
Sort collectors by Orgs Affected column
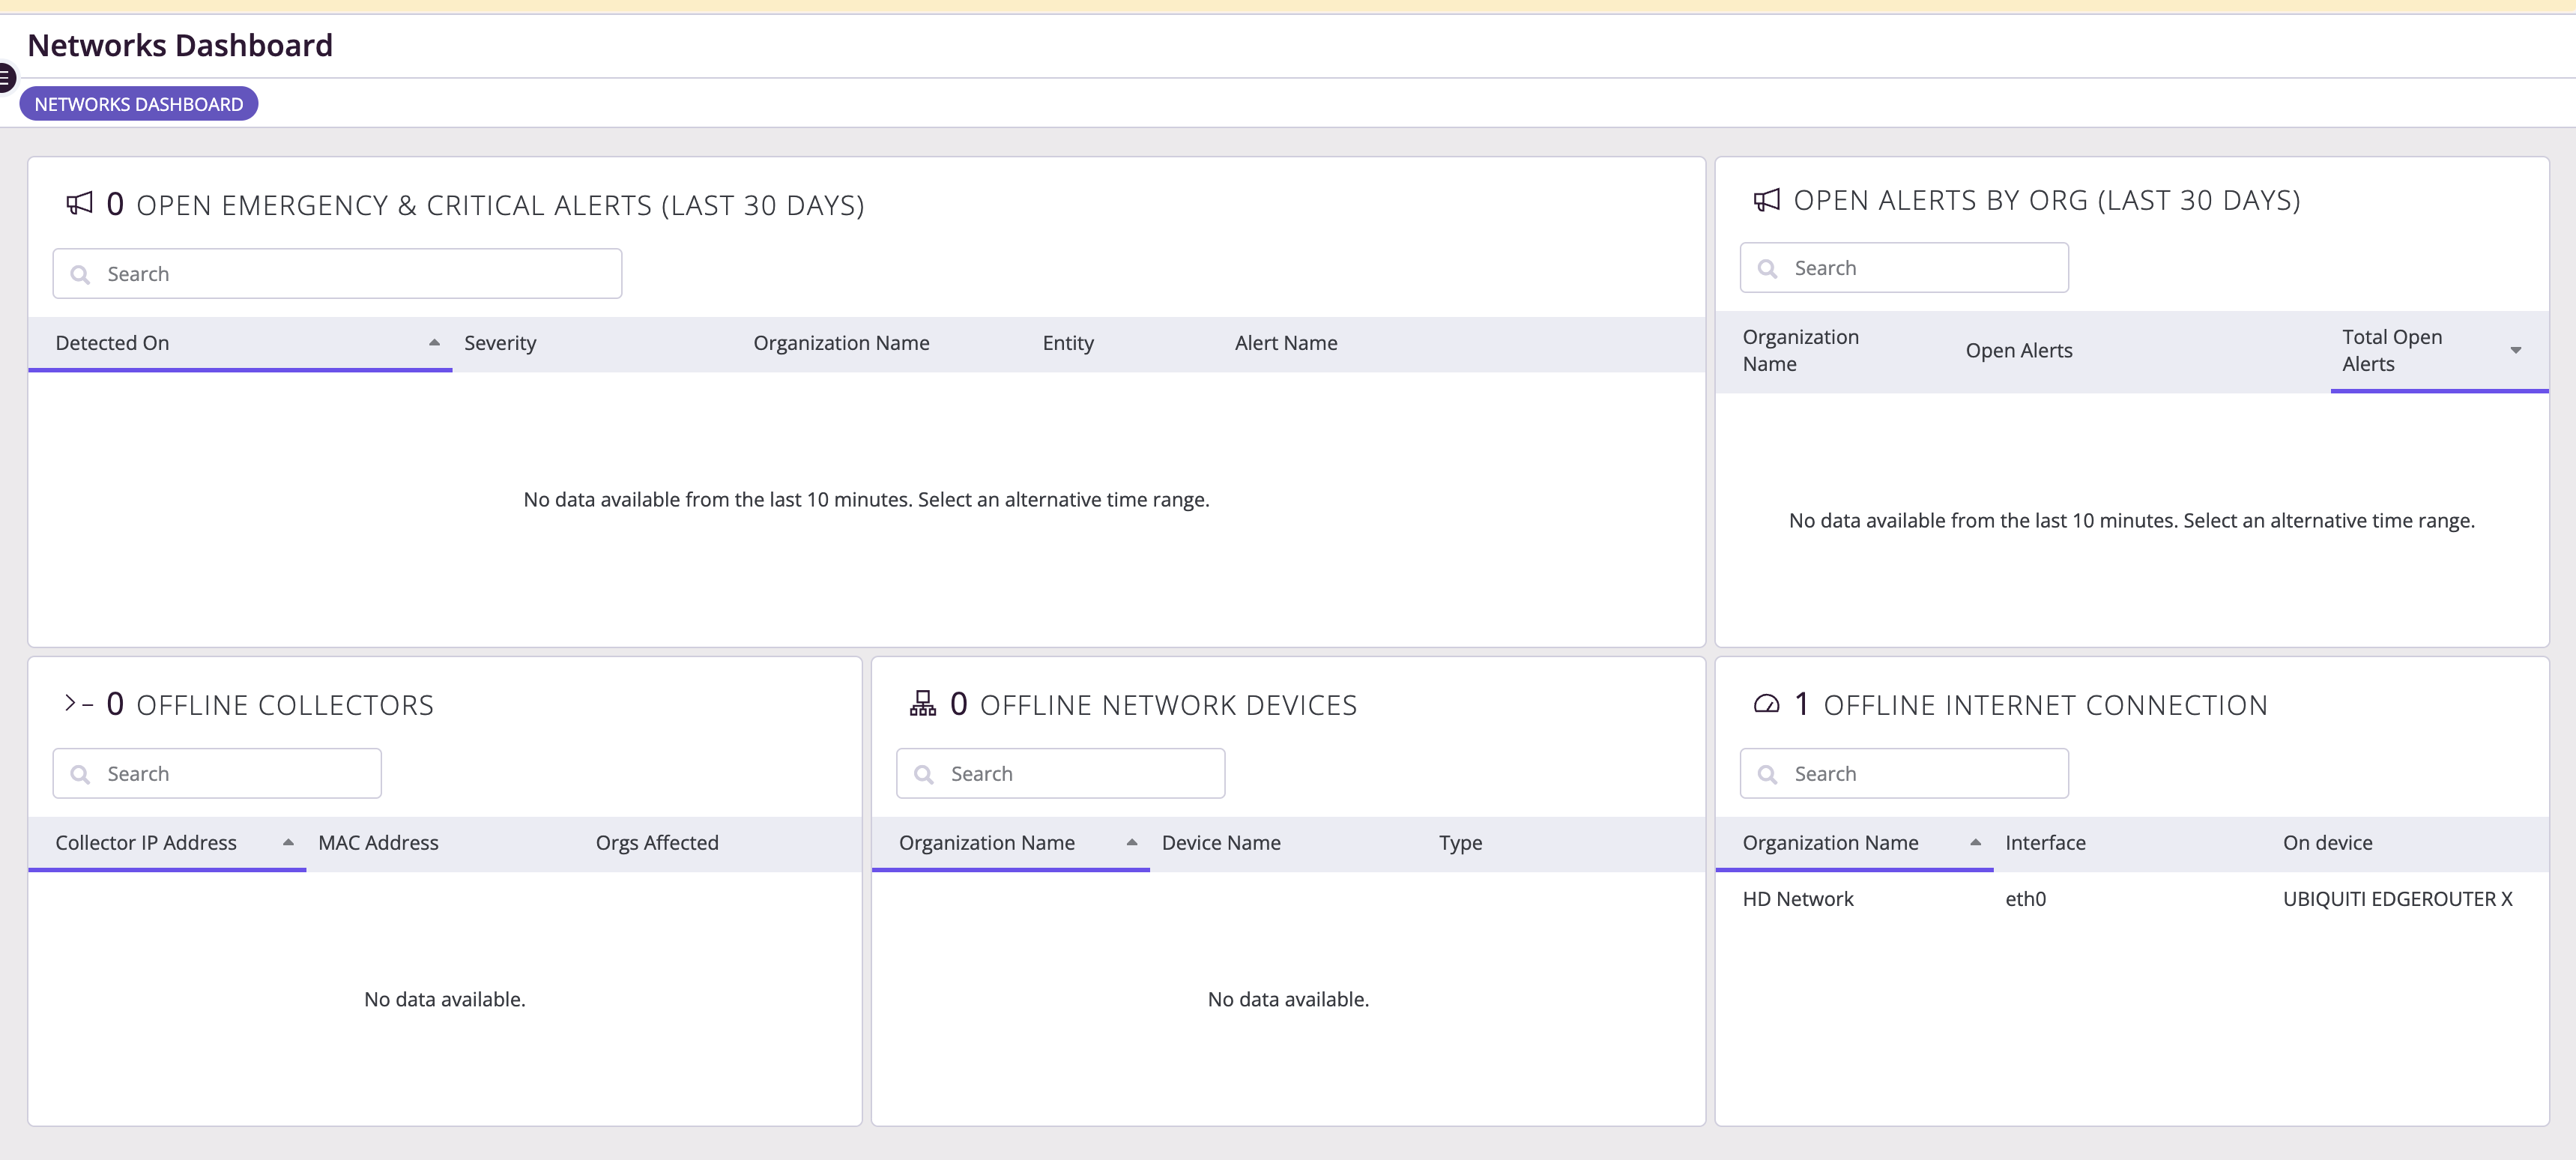click(657, 843)
